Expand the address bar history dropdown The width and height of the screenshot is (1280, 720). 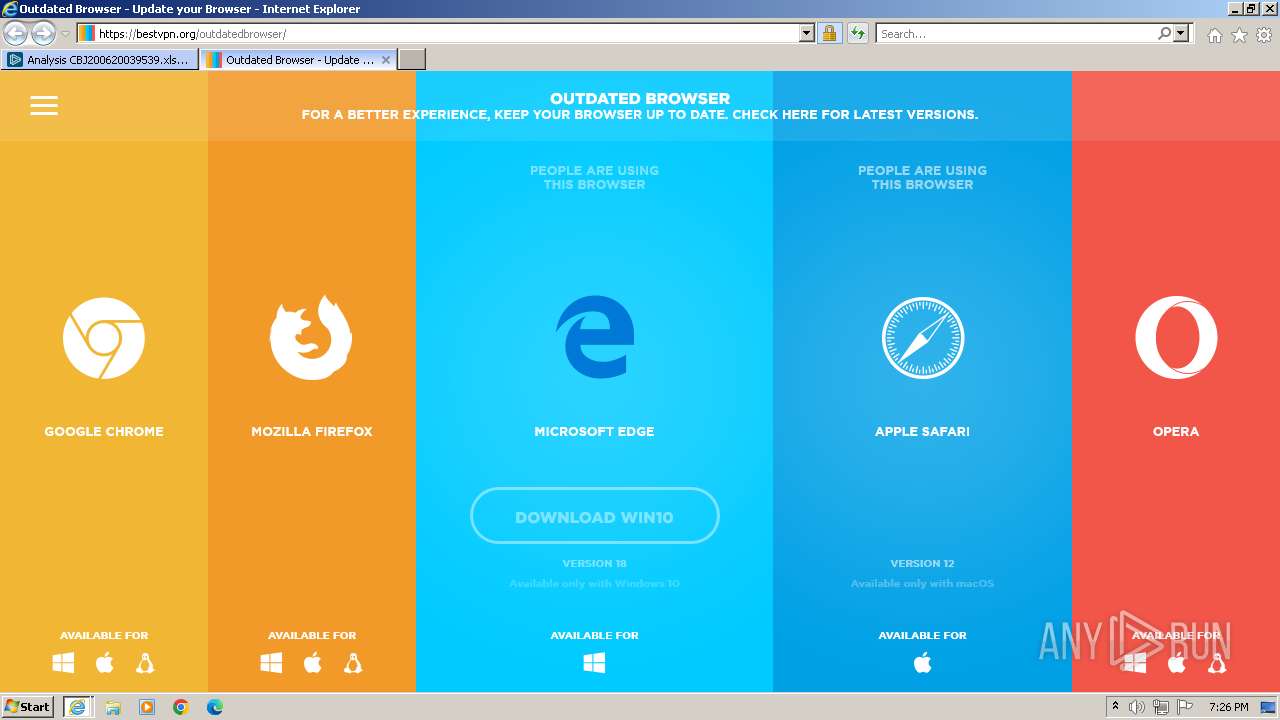(x=807, y=34)
